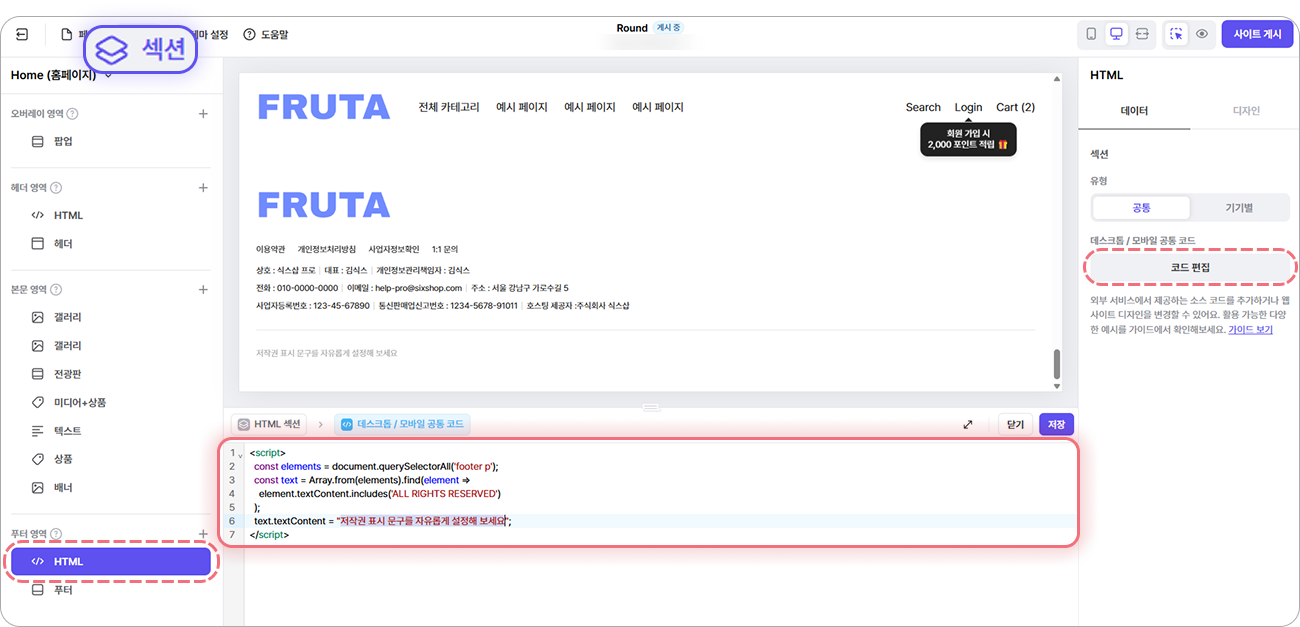Screen dimensions: 1300x627
Task: Click 전체 카테고리 in preview navigation
Action: (449, 107)
